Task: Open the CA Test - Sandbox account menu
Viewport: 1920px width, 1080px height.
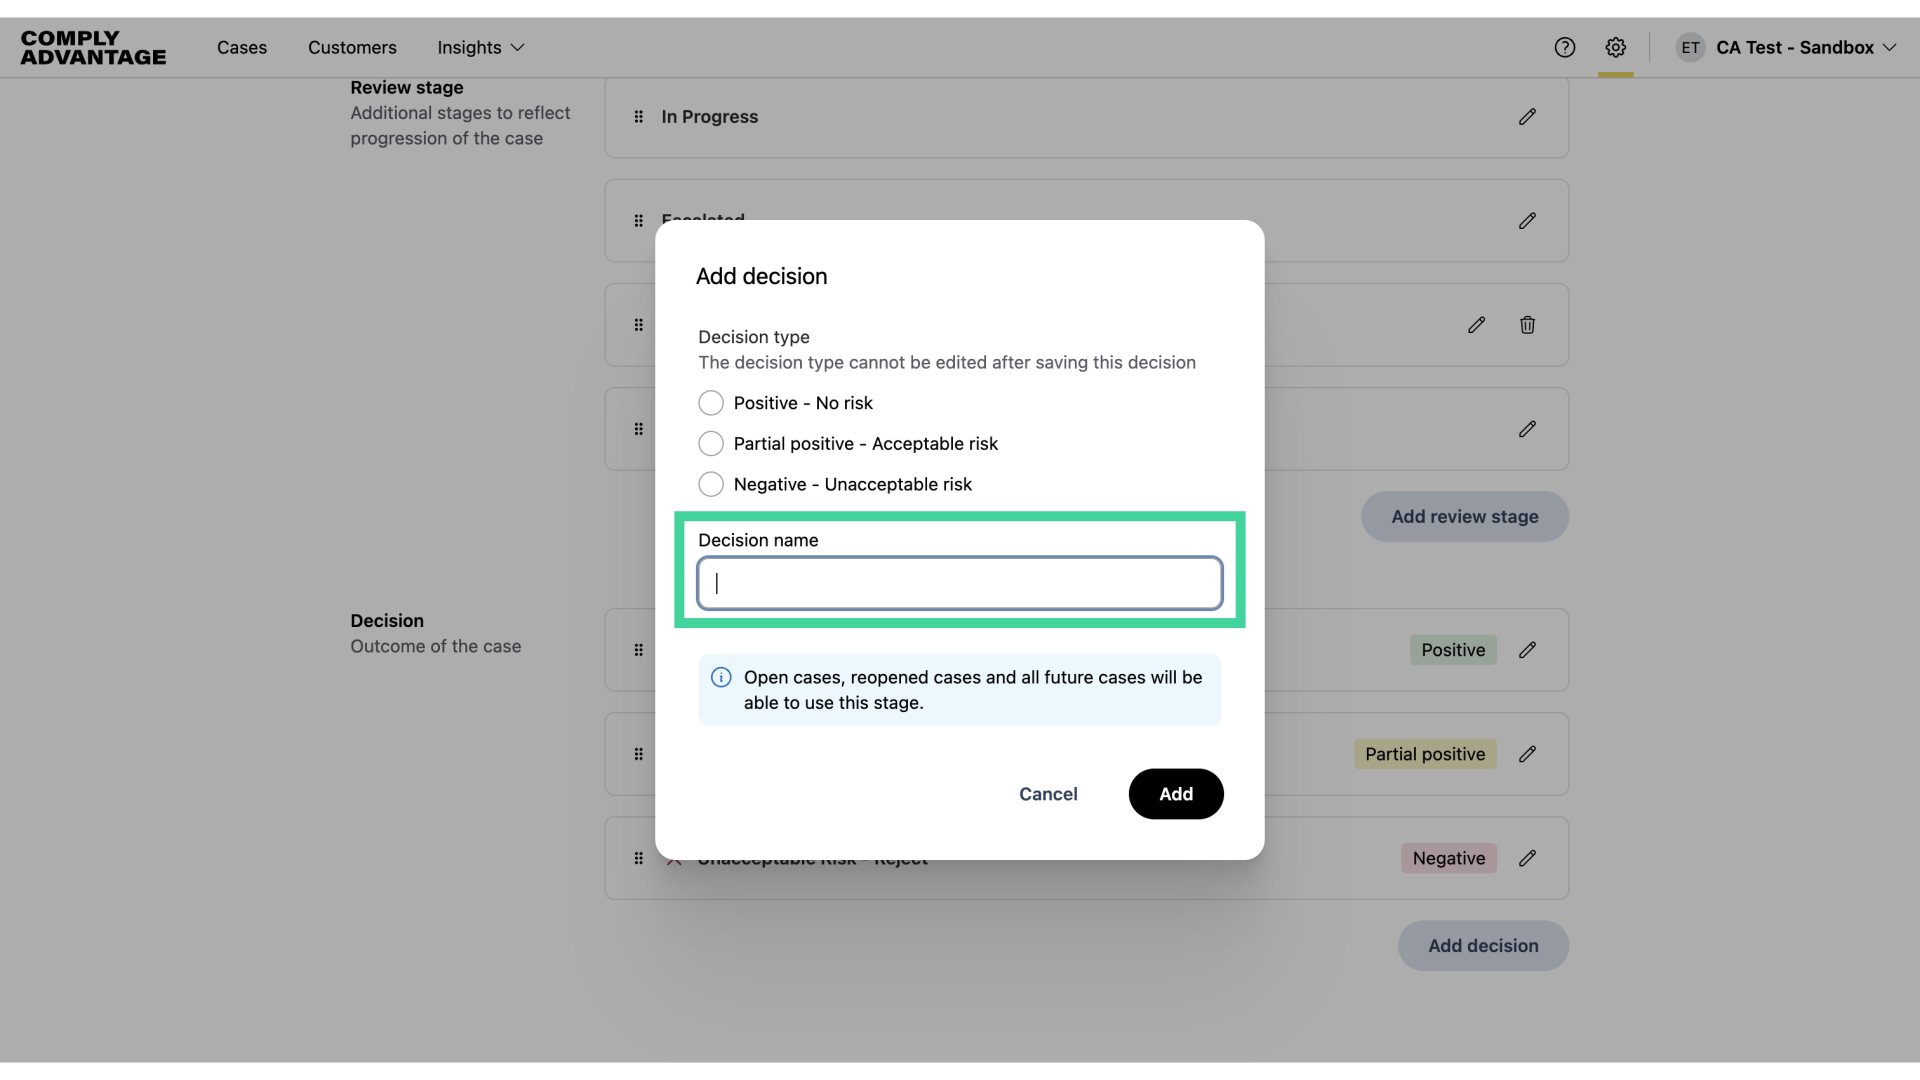Action: (x=1797, y=47)
